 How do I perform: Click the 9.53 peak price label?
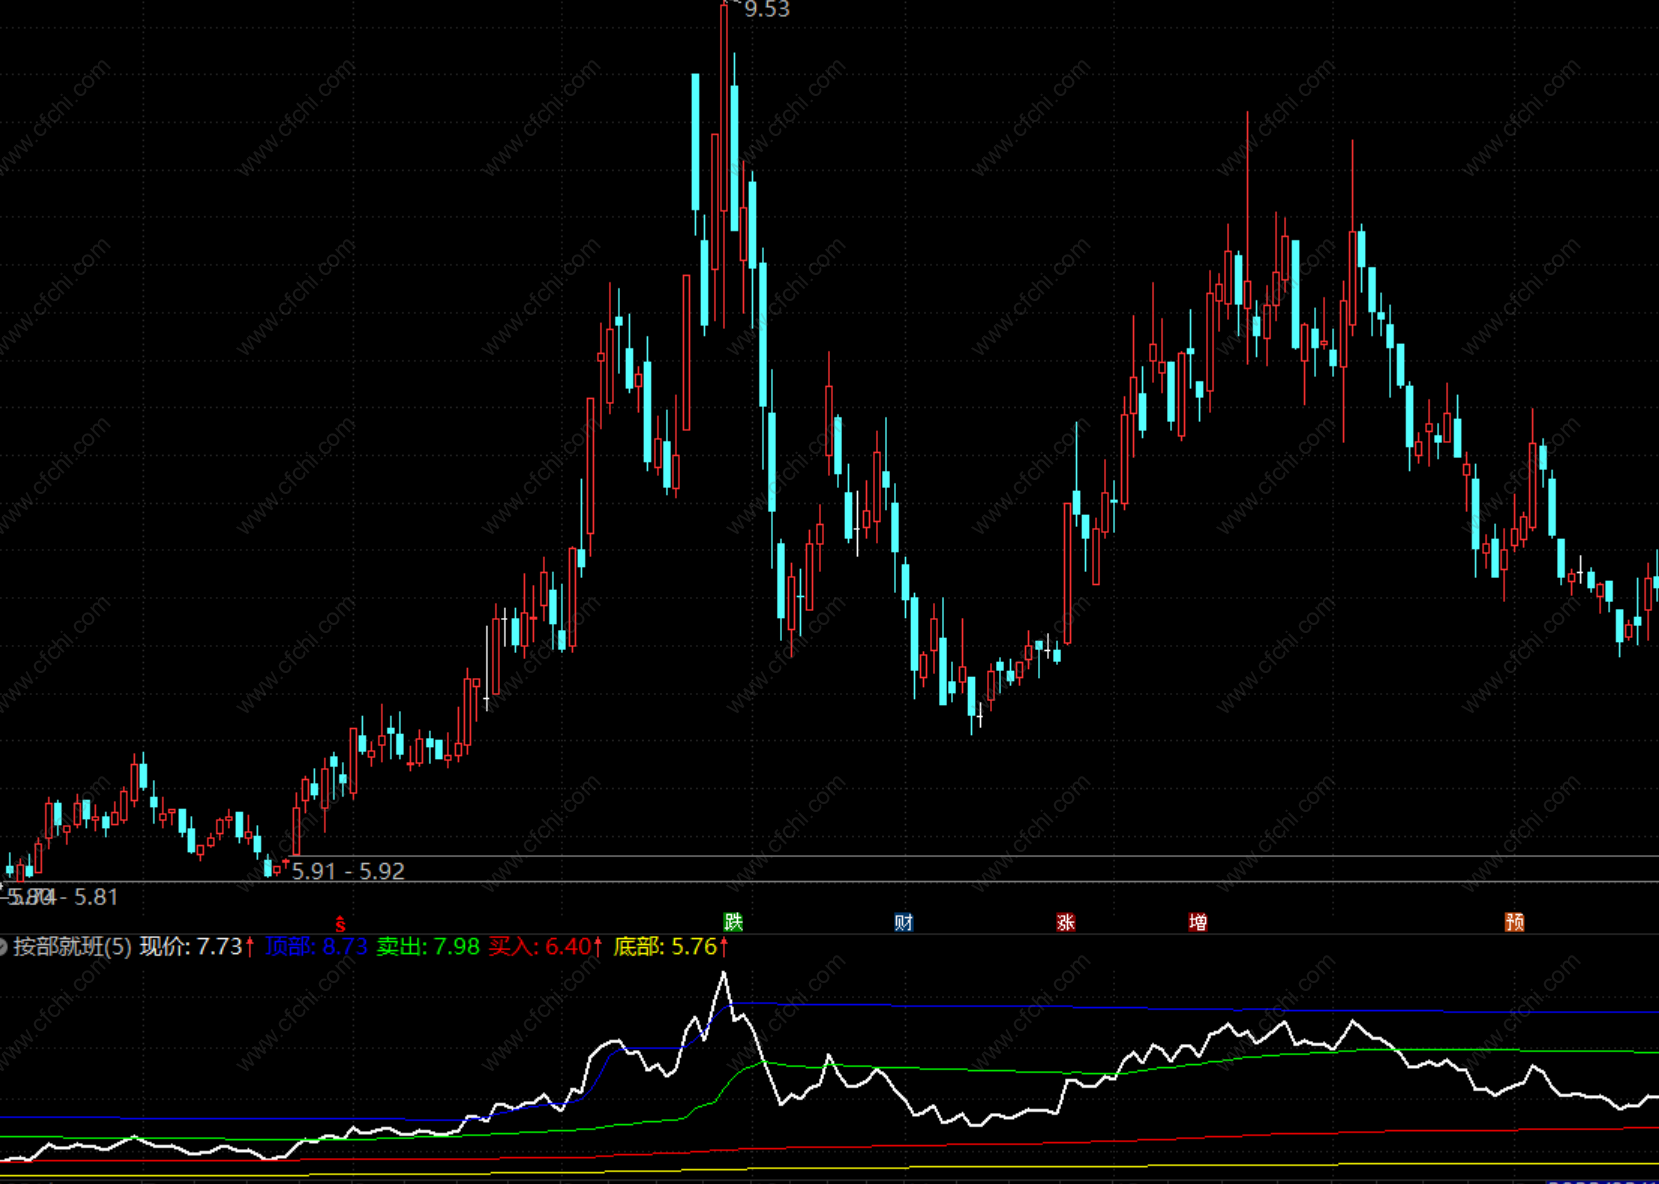click(767, 10)
